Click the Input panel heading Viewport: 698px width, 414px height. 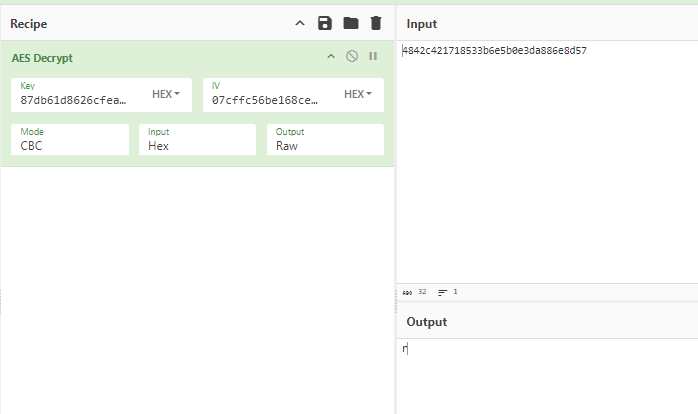click(x=422, y=24)
